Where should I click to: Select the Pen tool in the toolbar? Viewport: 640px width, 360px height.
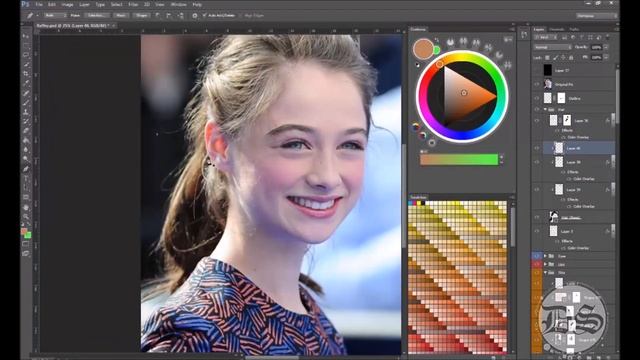pyautogui.click(x=26, y=169)
